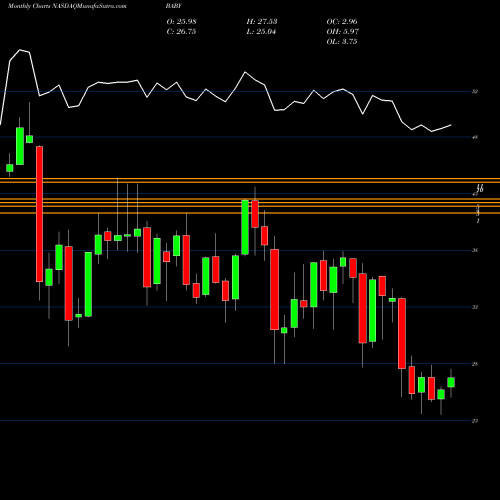Click the white indicator line's highest peak
Viewport: 500px width, 500px height.
click(x=20, y=50)
